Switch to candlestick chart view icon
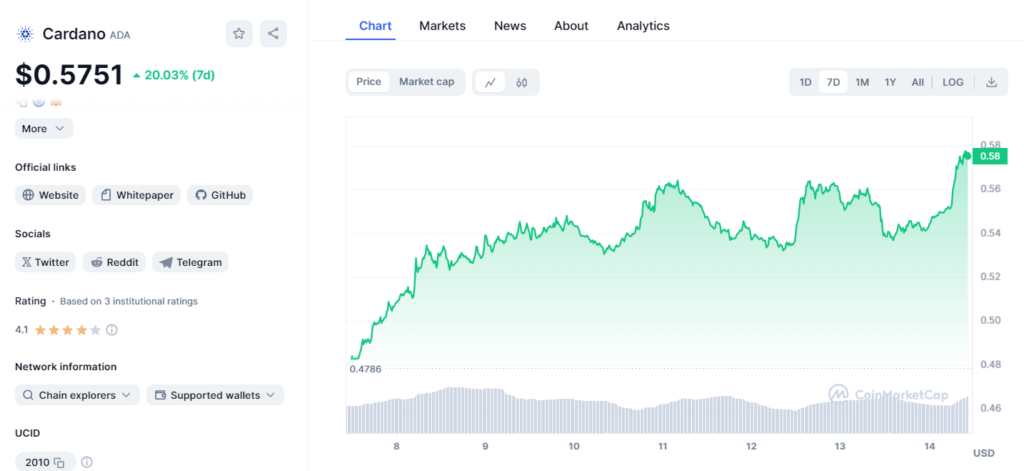The image size is (1024, 471). (521, 82)
